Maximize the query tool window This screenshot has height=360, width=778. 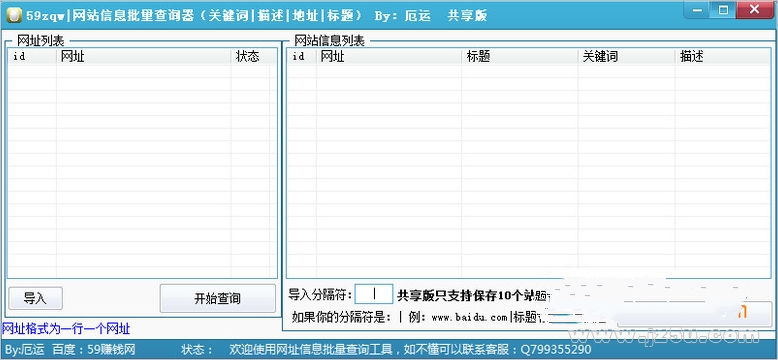723,9
